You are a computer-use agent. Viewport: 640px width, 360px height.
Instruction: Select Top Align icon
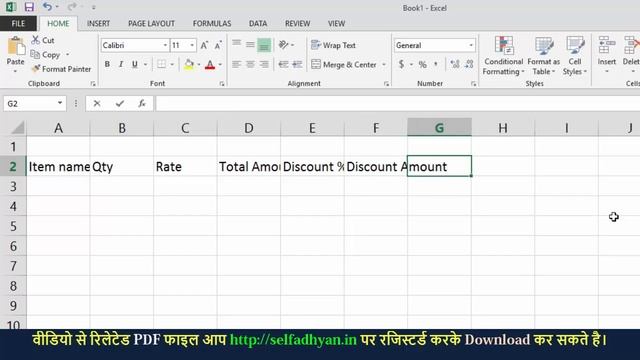point(236,44)
